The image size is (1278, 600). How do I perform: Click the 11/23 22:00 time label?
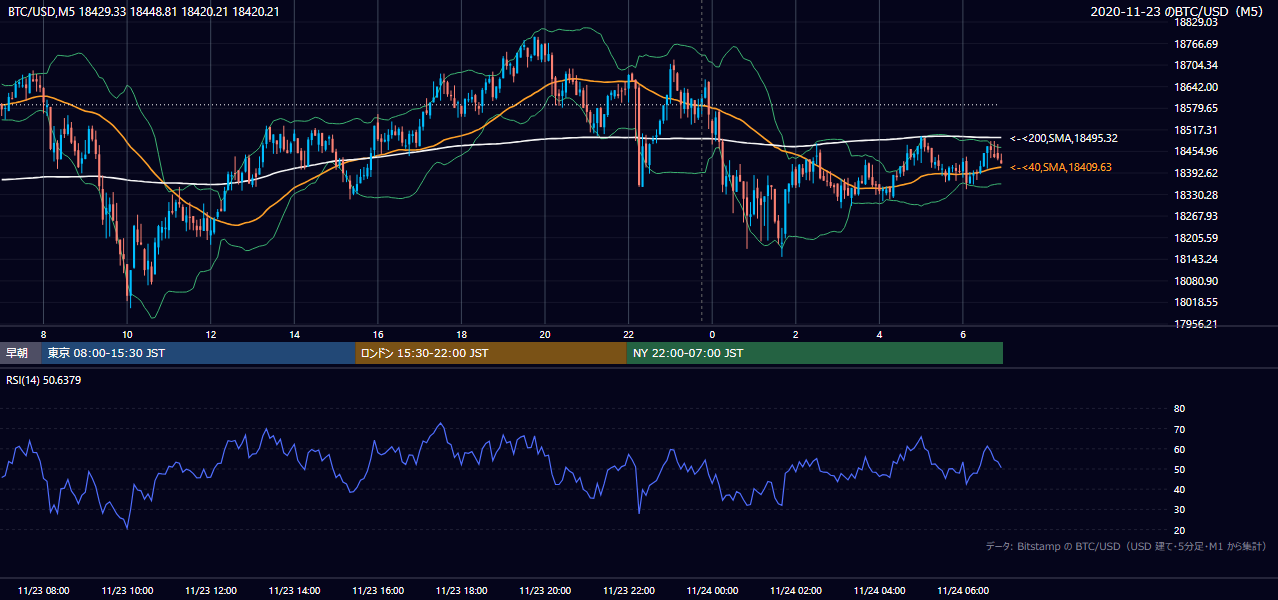coord(629,591)
